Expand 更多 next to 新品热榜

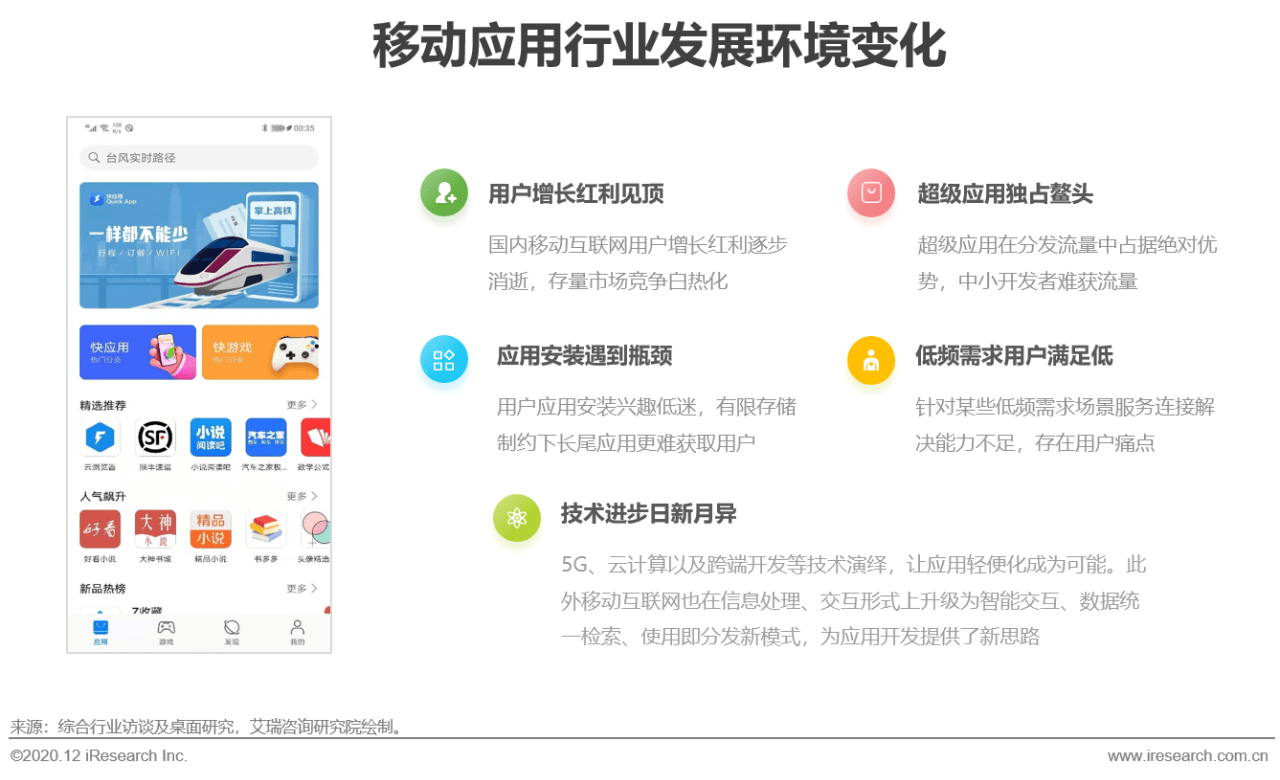[302, 588]
